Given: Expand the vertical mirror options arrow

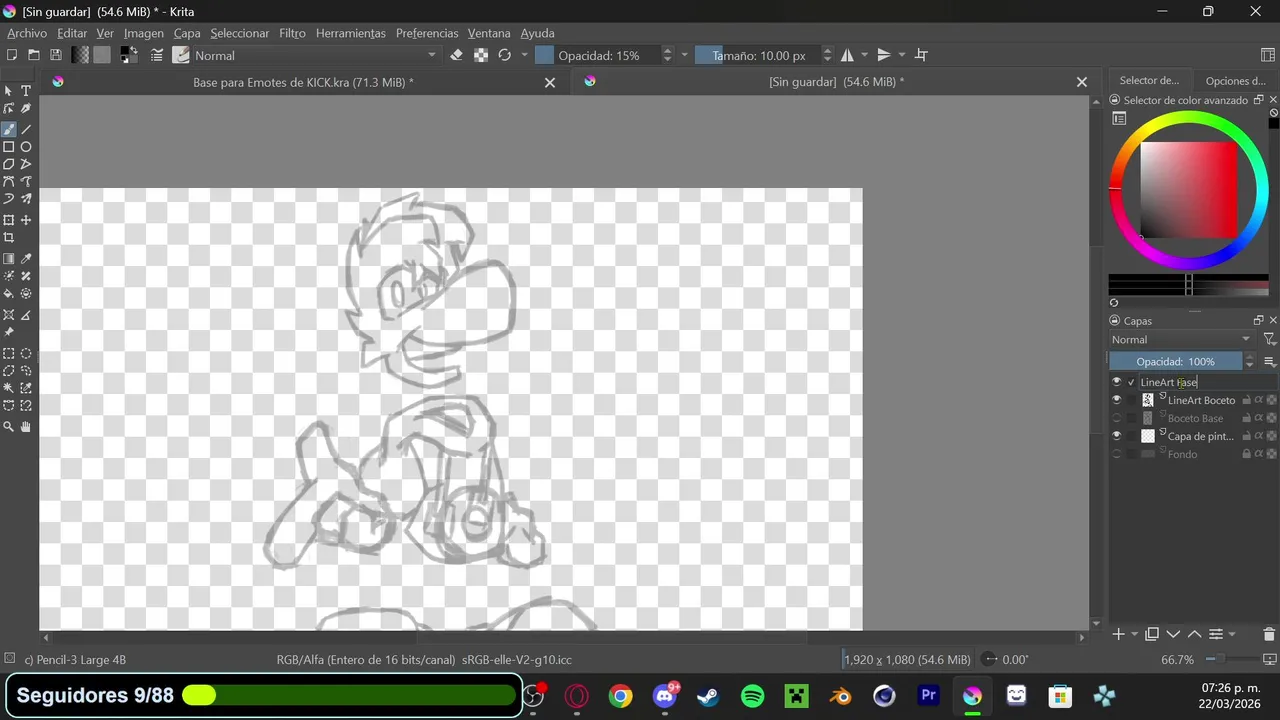Looking at the screenshot, I should tap(901, 55).
